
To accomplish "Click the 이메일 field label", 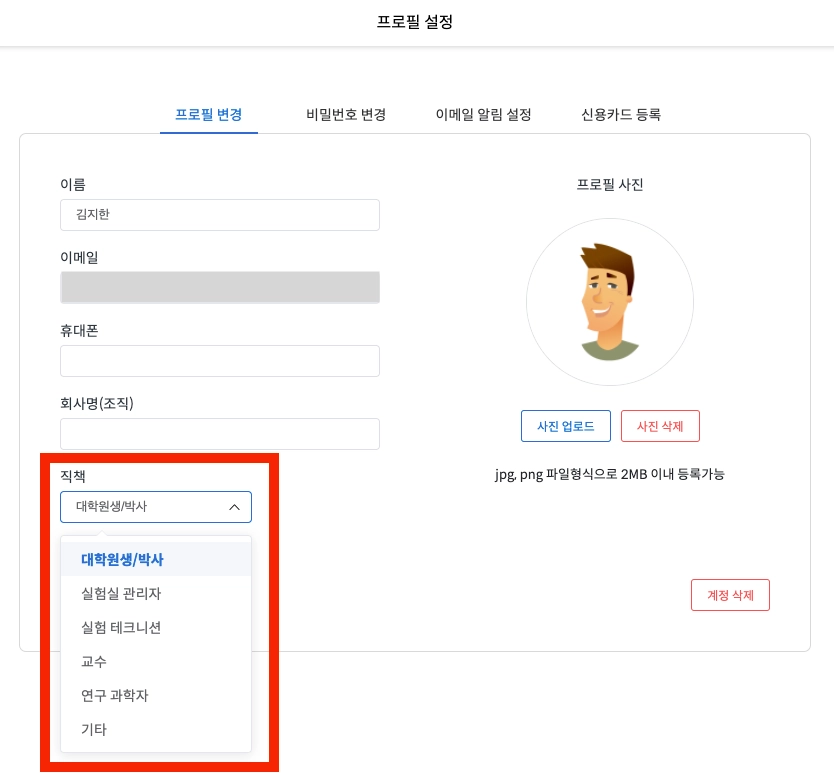I will (79, 257).
